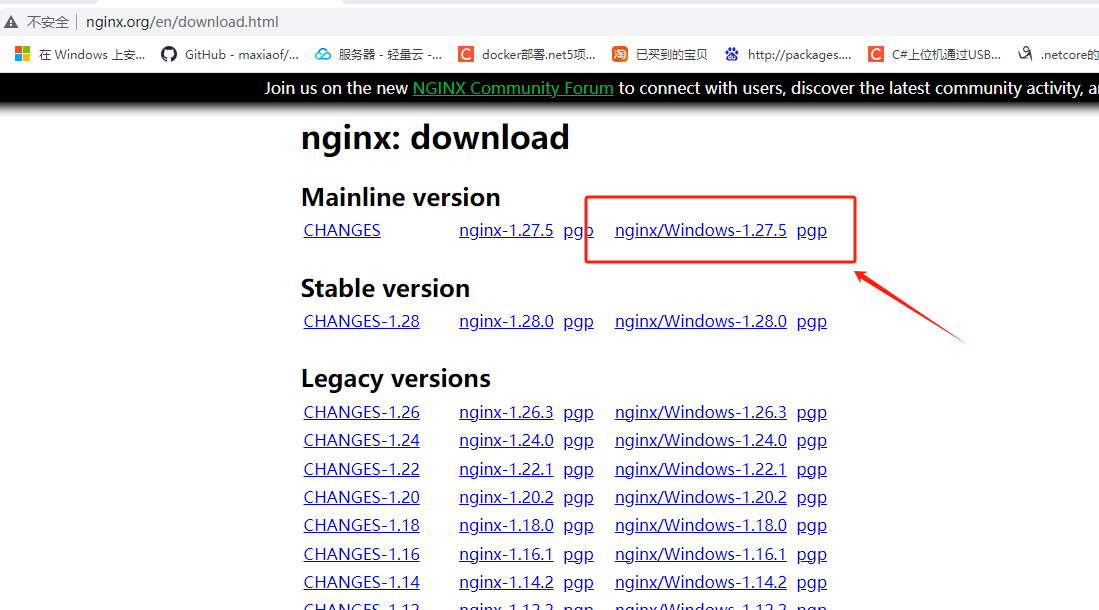Open CHANGES-1.26 link
Image resolution: width=1099 pixels, height=610 pixels.
362,412
